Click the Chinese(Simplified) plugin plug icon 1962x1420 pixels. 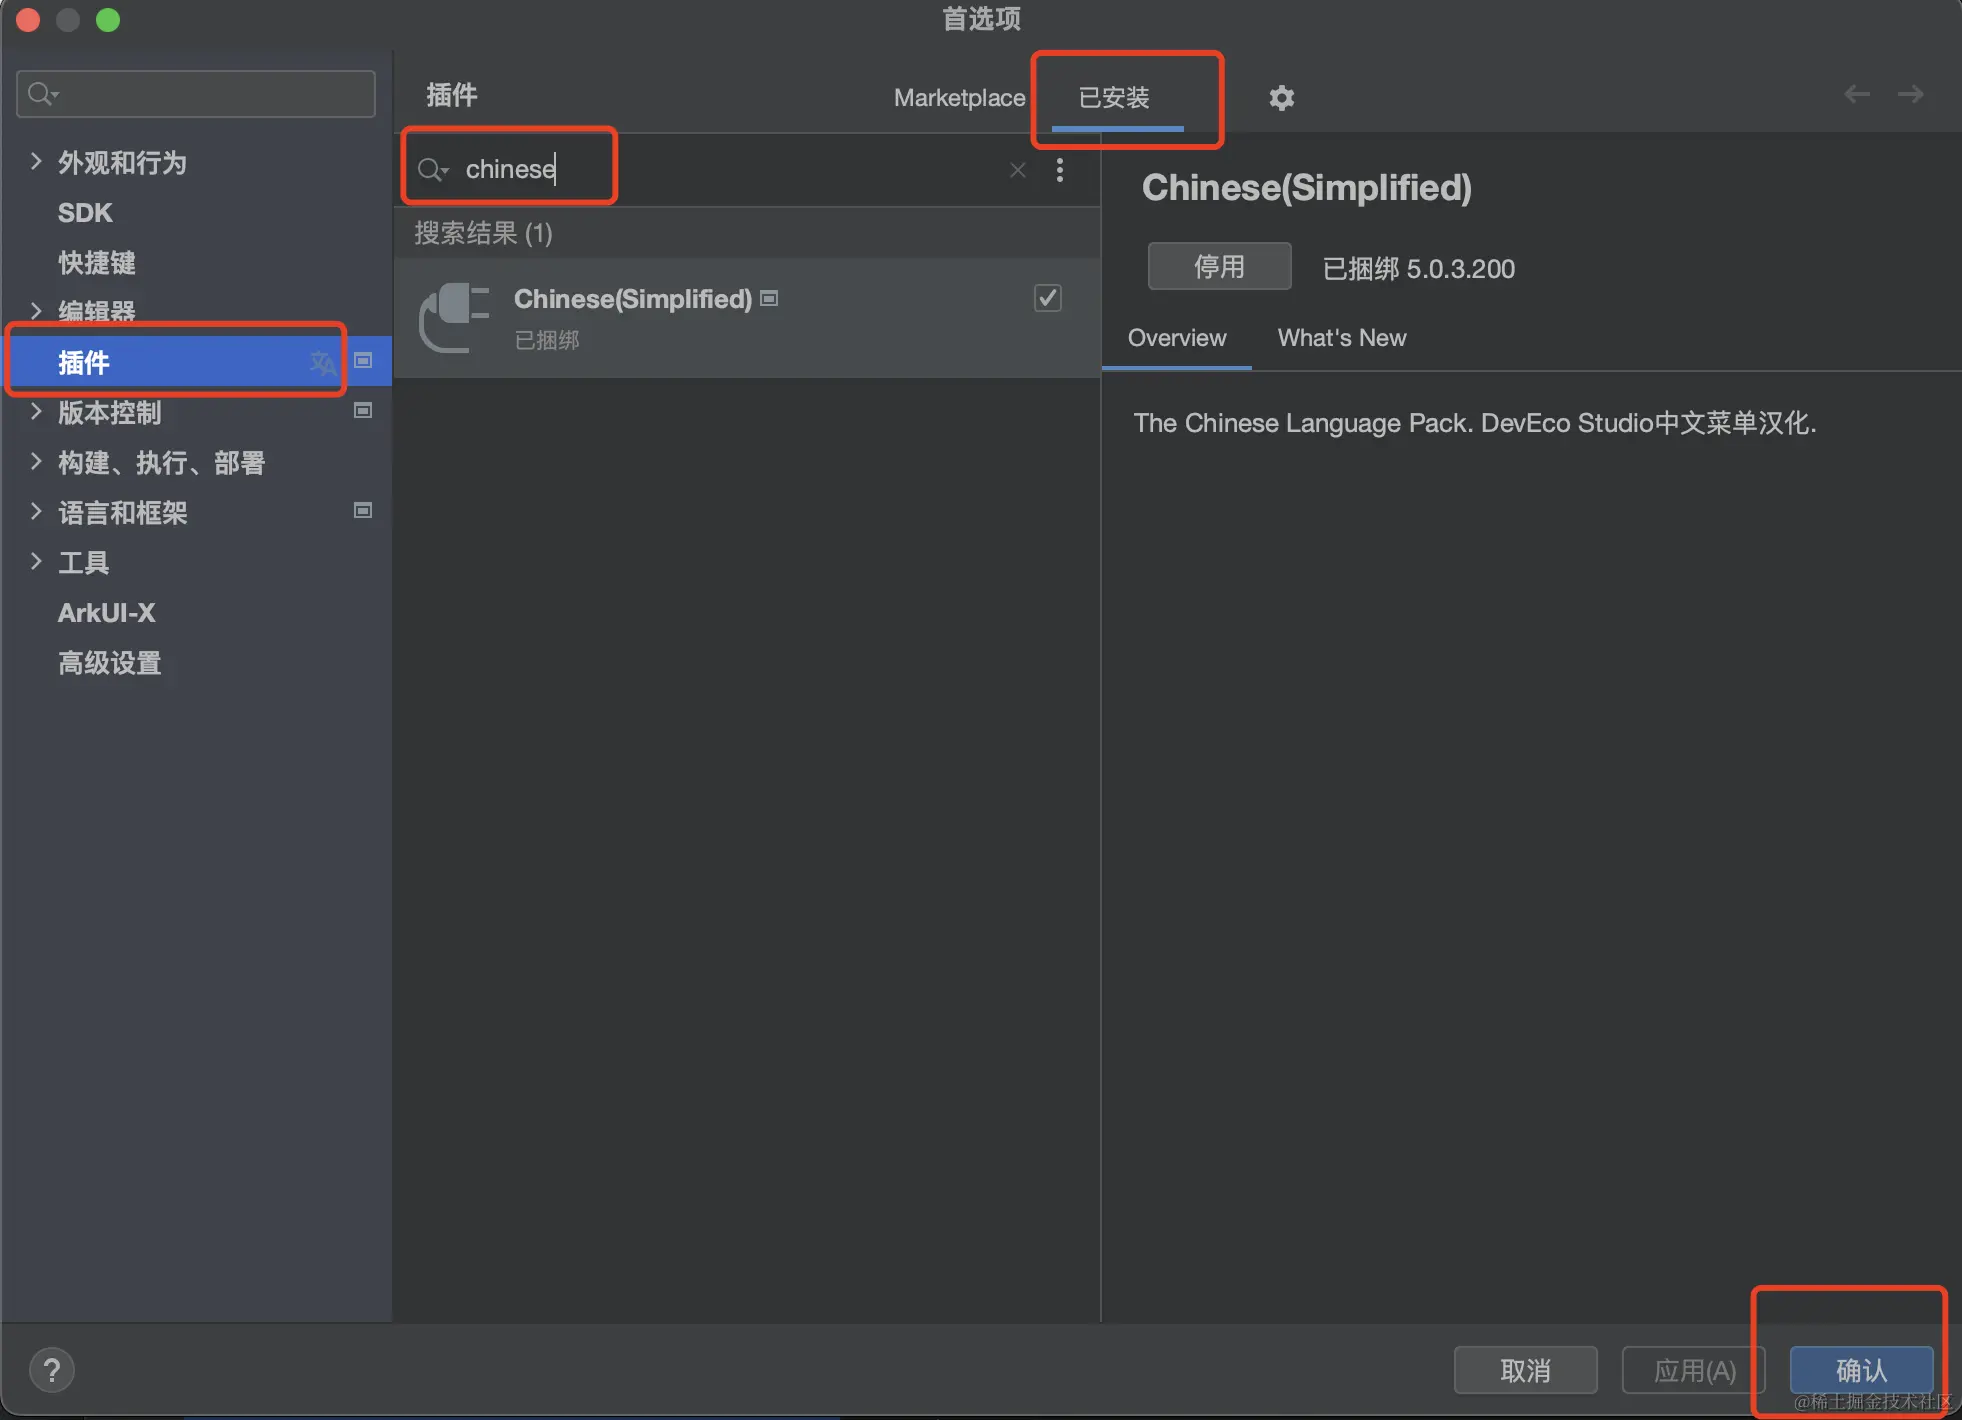coord(454,317)
